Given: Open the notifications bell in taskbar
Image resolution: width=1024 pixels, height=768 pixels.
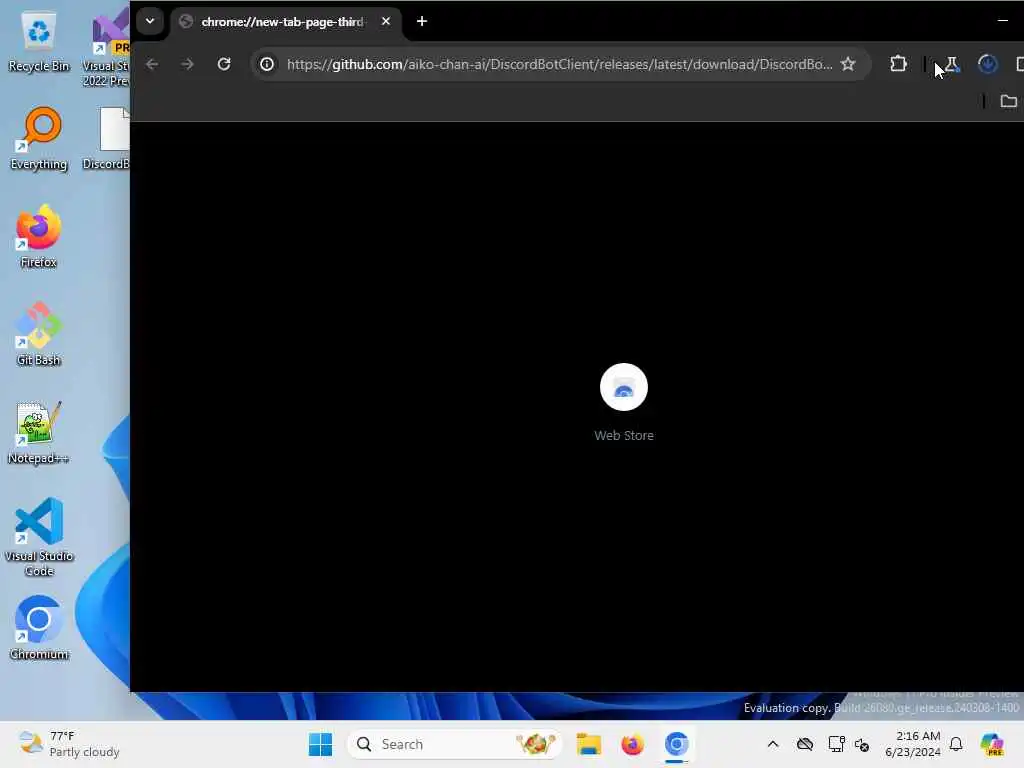Looking at the screenshot, I should coord(956,744).
